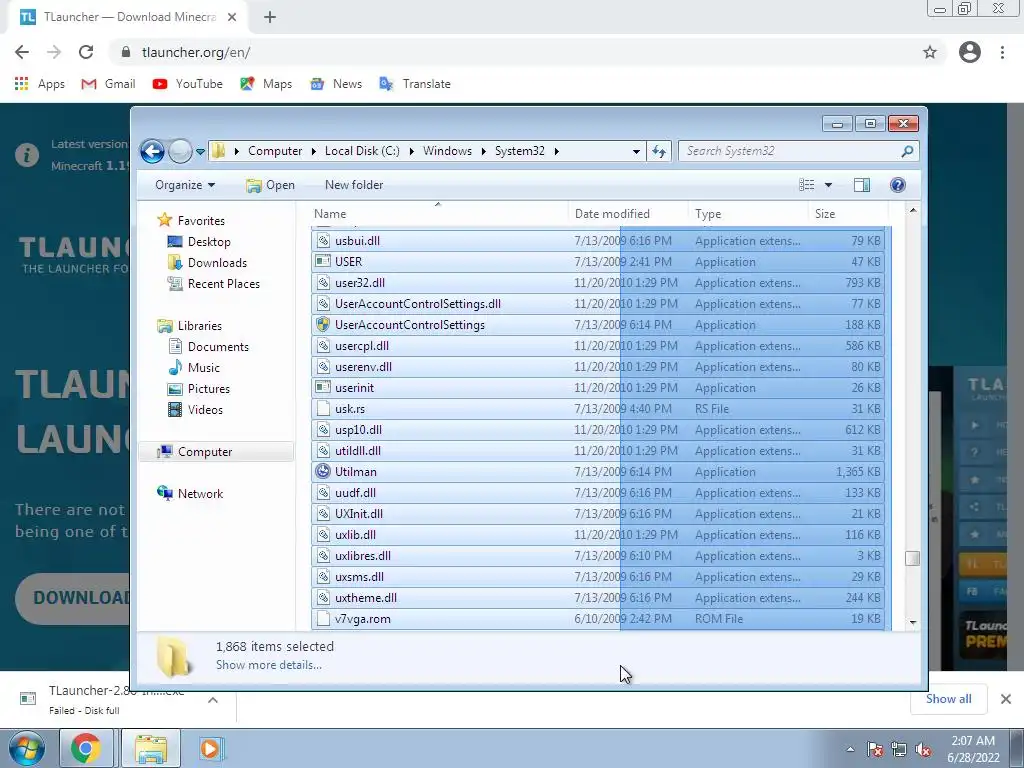Open the Videos library
The width and height of the screenshot is (1024, 768).
coord(205,409)
